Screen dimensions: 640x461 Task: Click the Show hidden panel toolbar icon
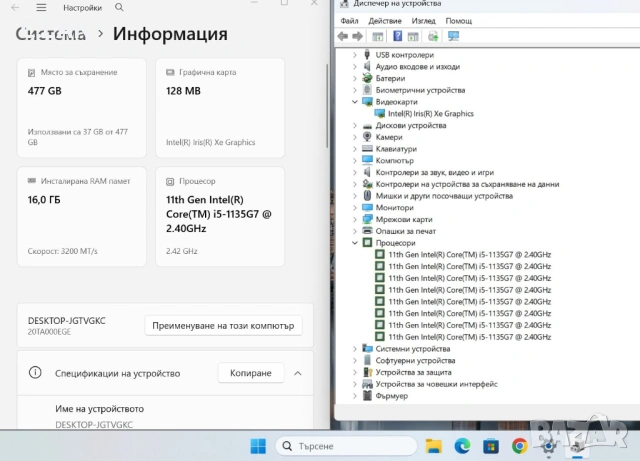click(x=378, y=36)
